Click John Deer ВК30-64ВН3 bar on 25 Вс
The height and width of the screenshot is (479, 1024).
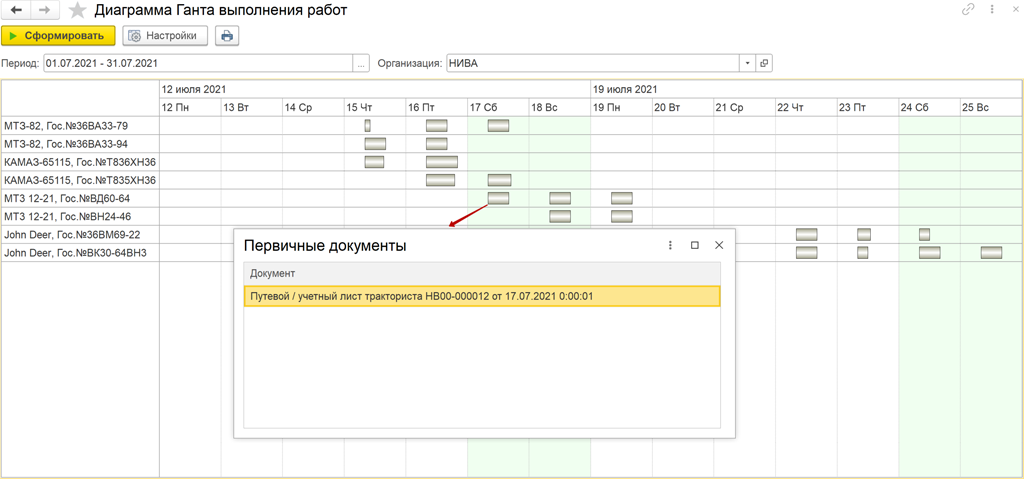click(x=991, y=253)
